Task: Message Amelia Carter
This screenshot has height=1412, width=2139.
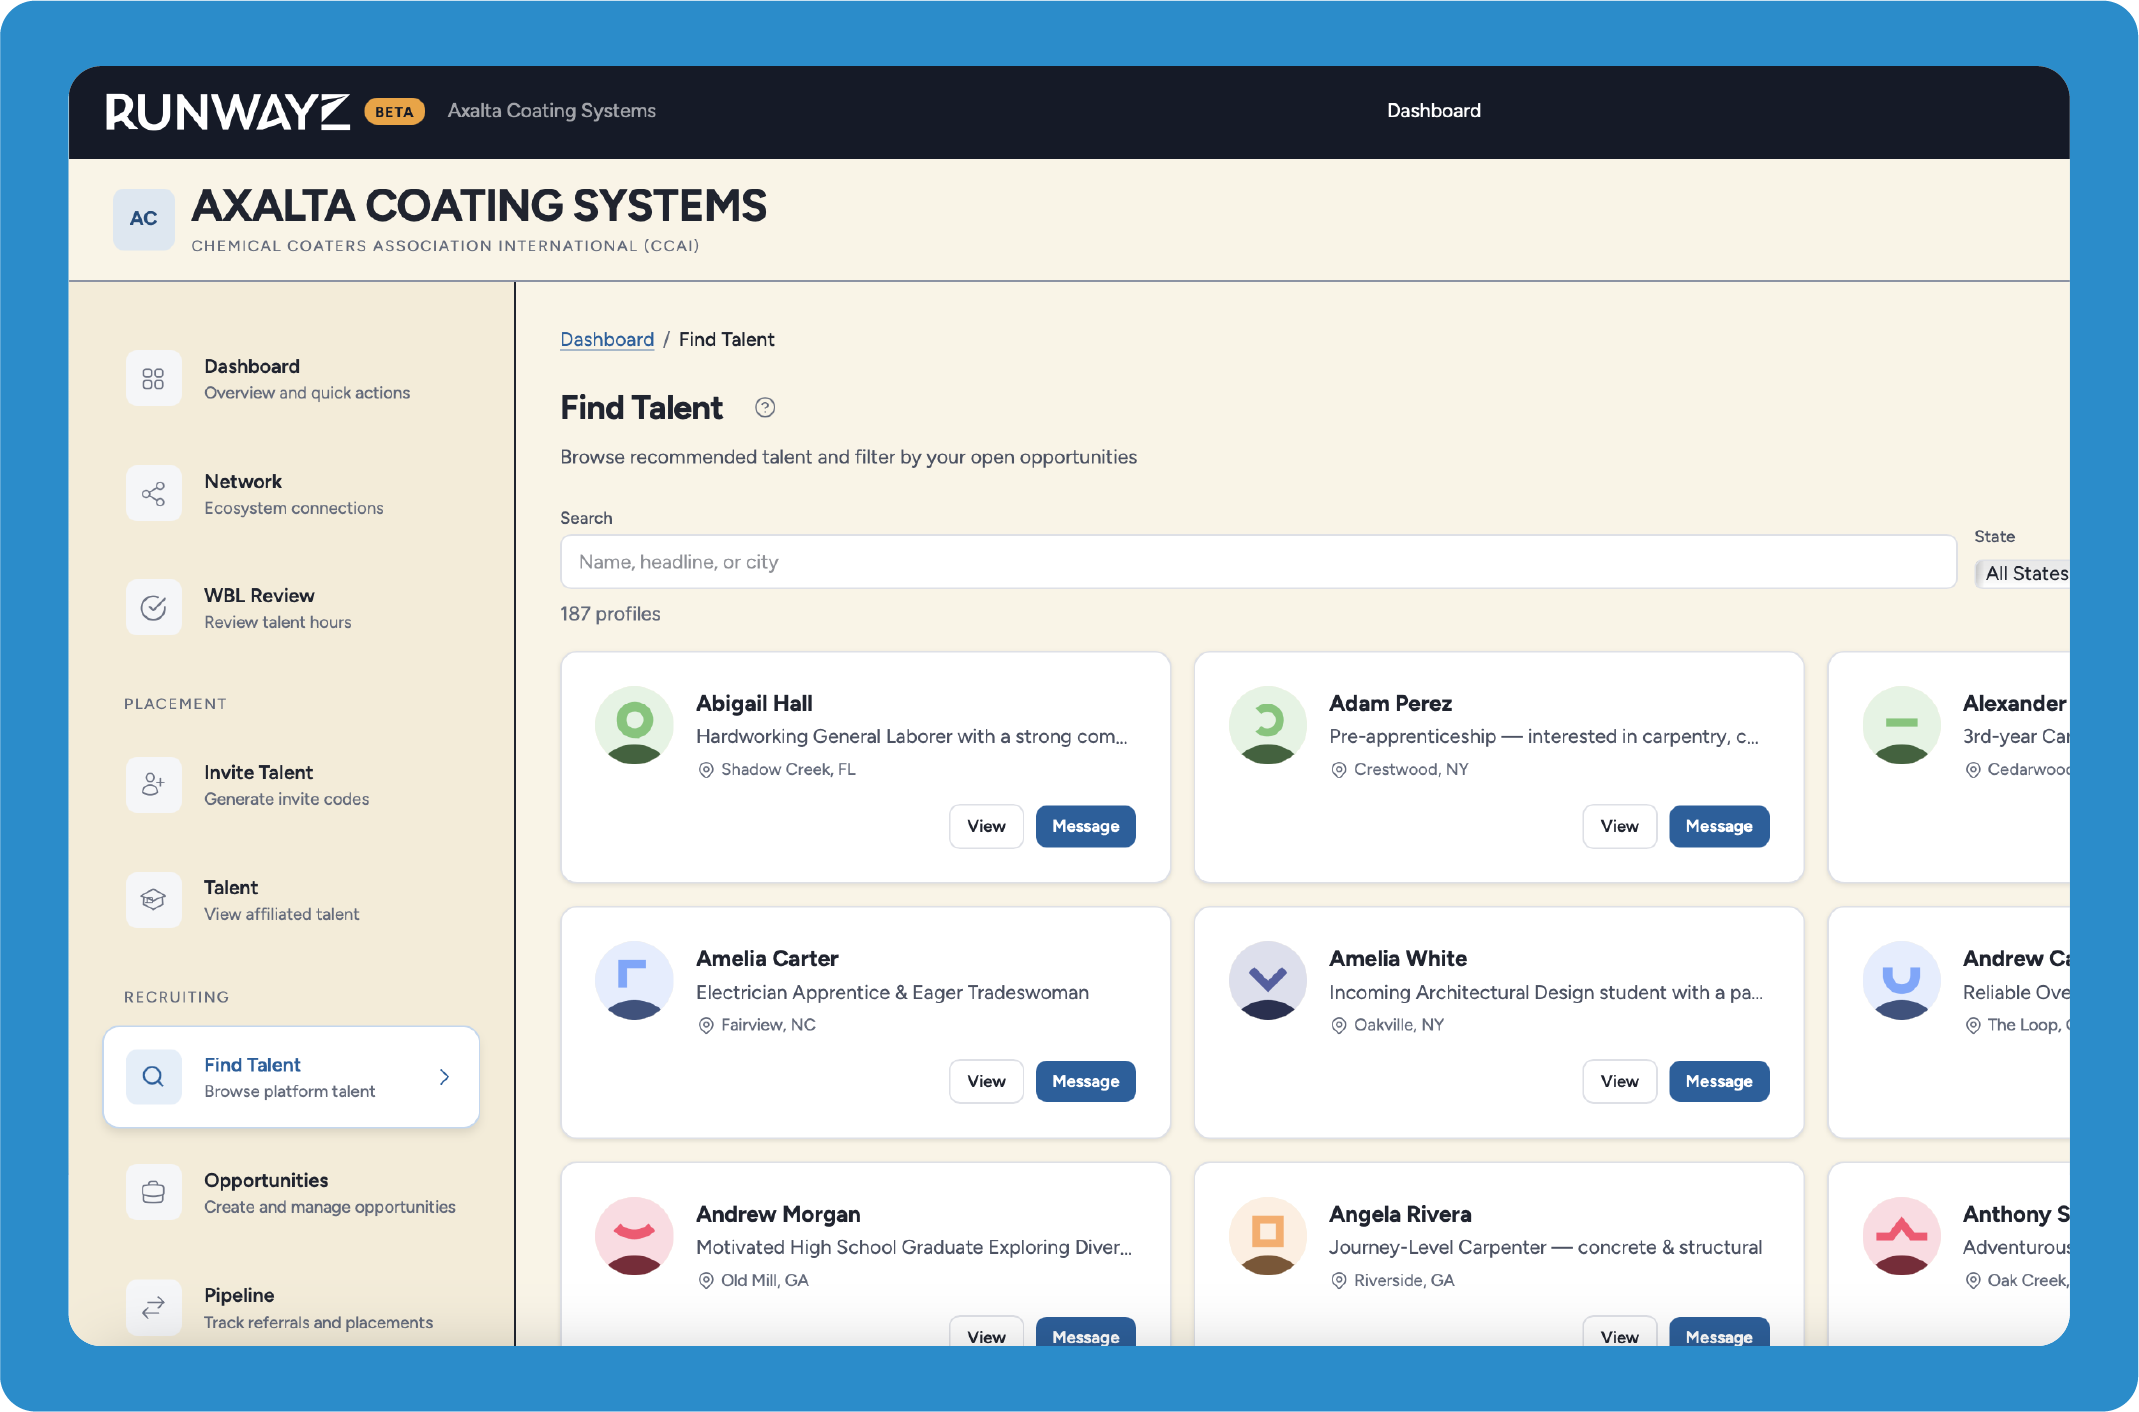Action: [1085, 1081]
